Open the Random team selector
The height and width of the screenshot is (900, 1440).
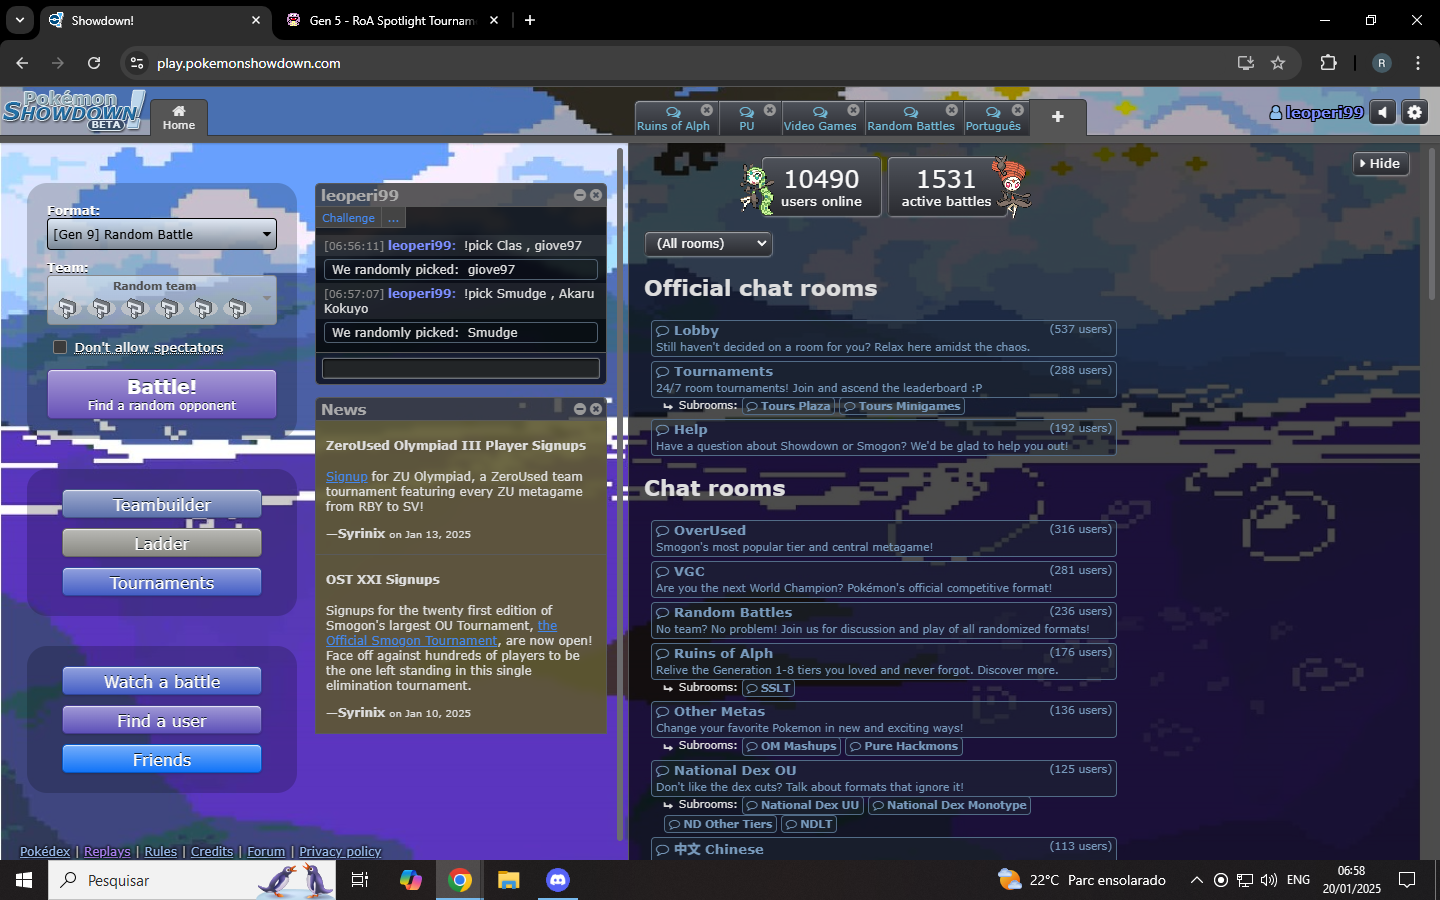[x=162, y=300]
